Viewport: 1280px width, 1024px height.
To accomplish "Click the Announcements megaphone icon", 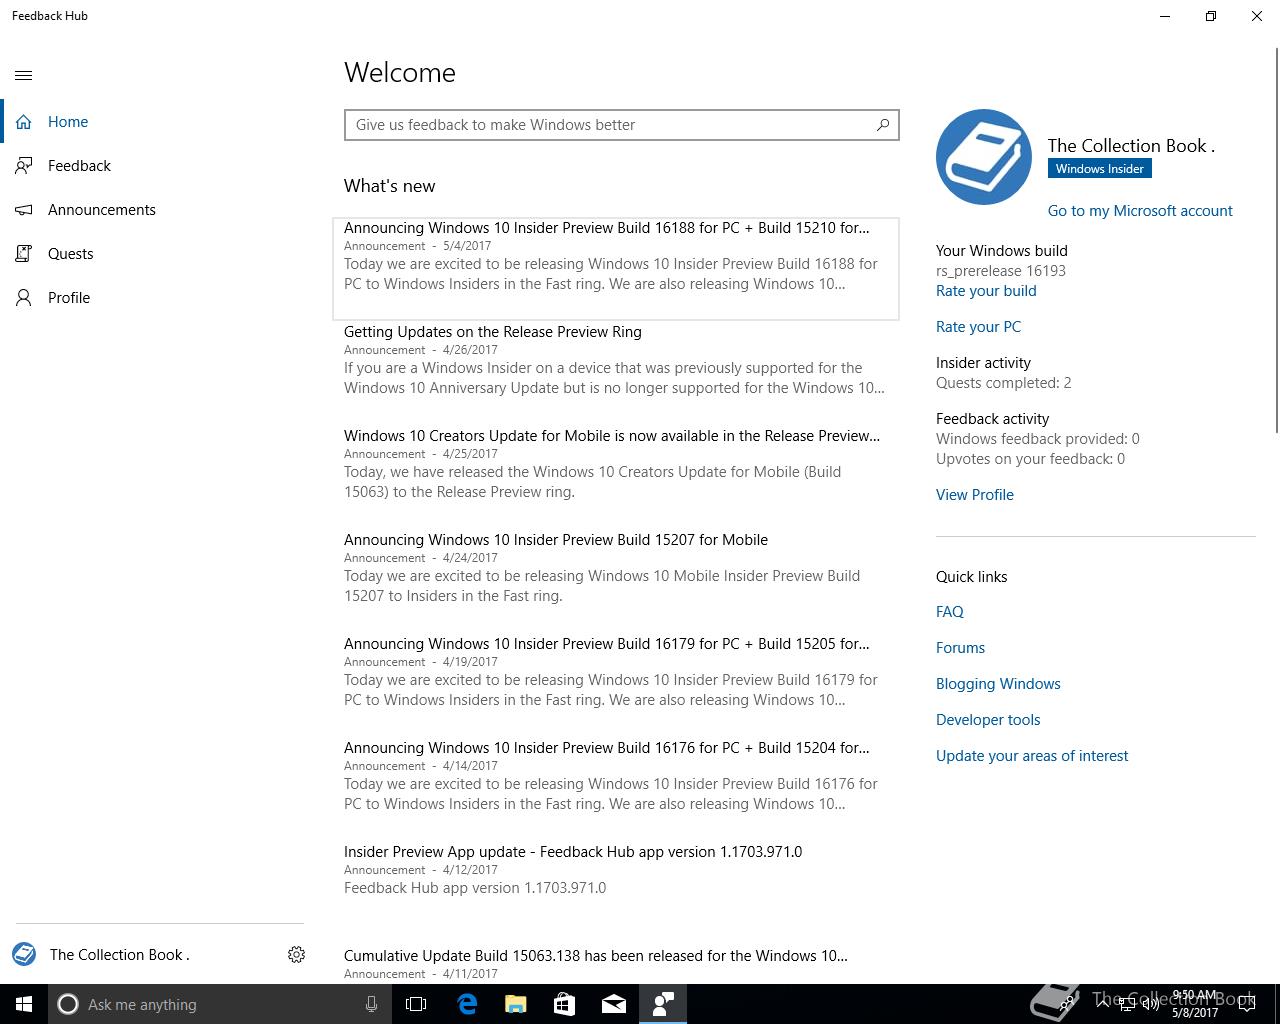I will [x=24, y=210].
